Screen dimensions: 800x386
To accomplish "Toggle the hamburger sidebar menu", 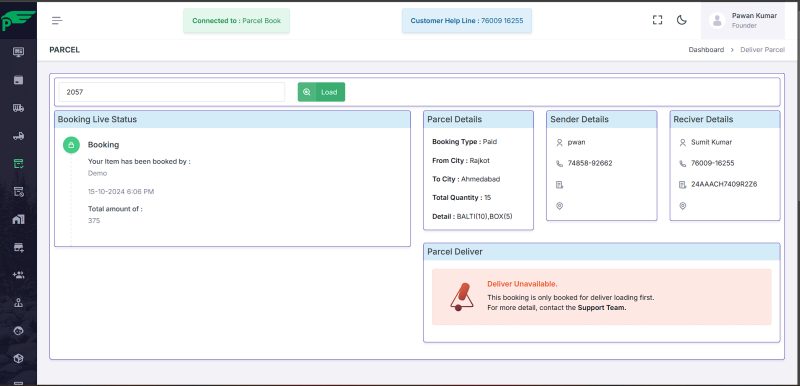I will pyautogui.click(x=57, y=20).
